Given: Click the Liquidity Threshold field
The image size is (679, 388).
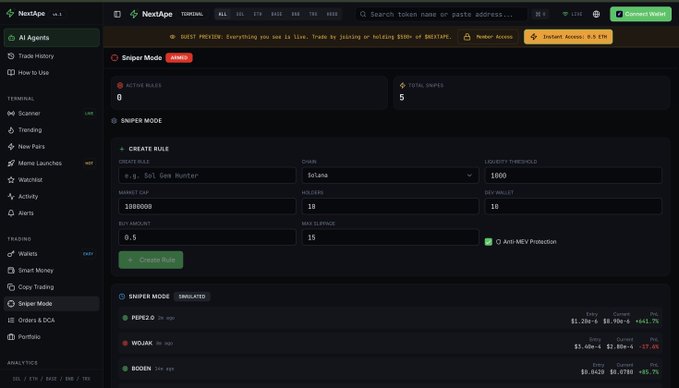Looking at the screenshot, I should pyautogui.click(x=573, y=175).
